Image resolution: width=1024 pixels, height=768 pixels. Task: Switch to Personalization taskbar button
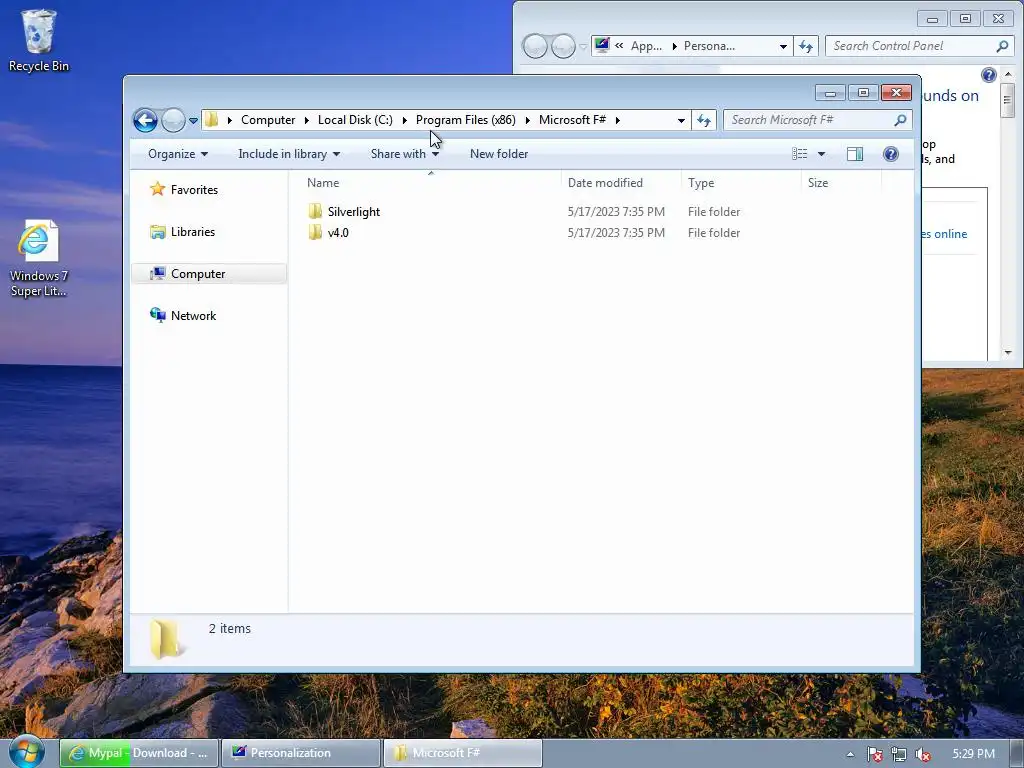coord(301,753)
